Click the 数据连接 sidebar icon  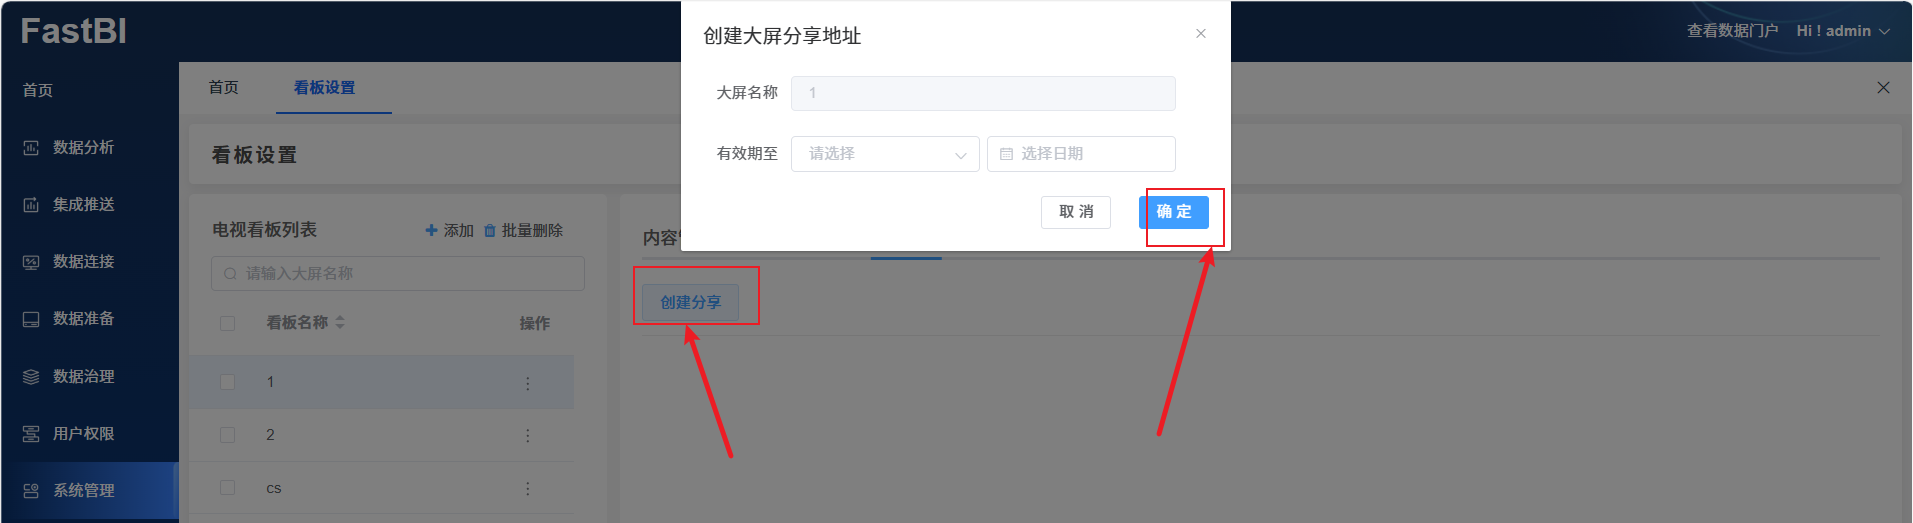click(31, 262)
